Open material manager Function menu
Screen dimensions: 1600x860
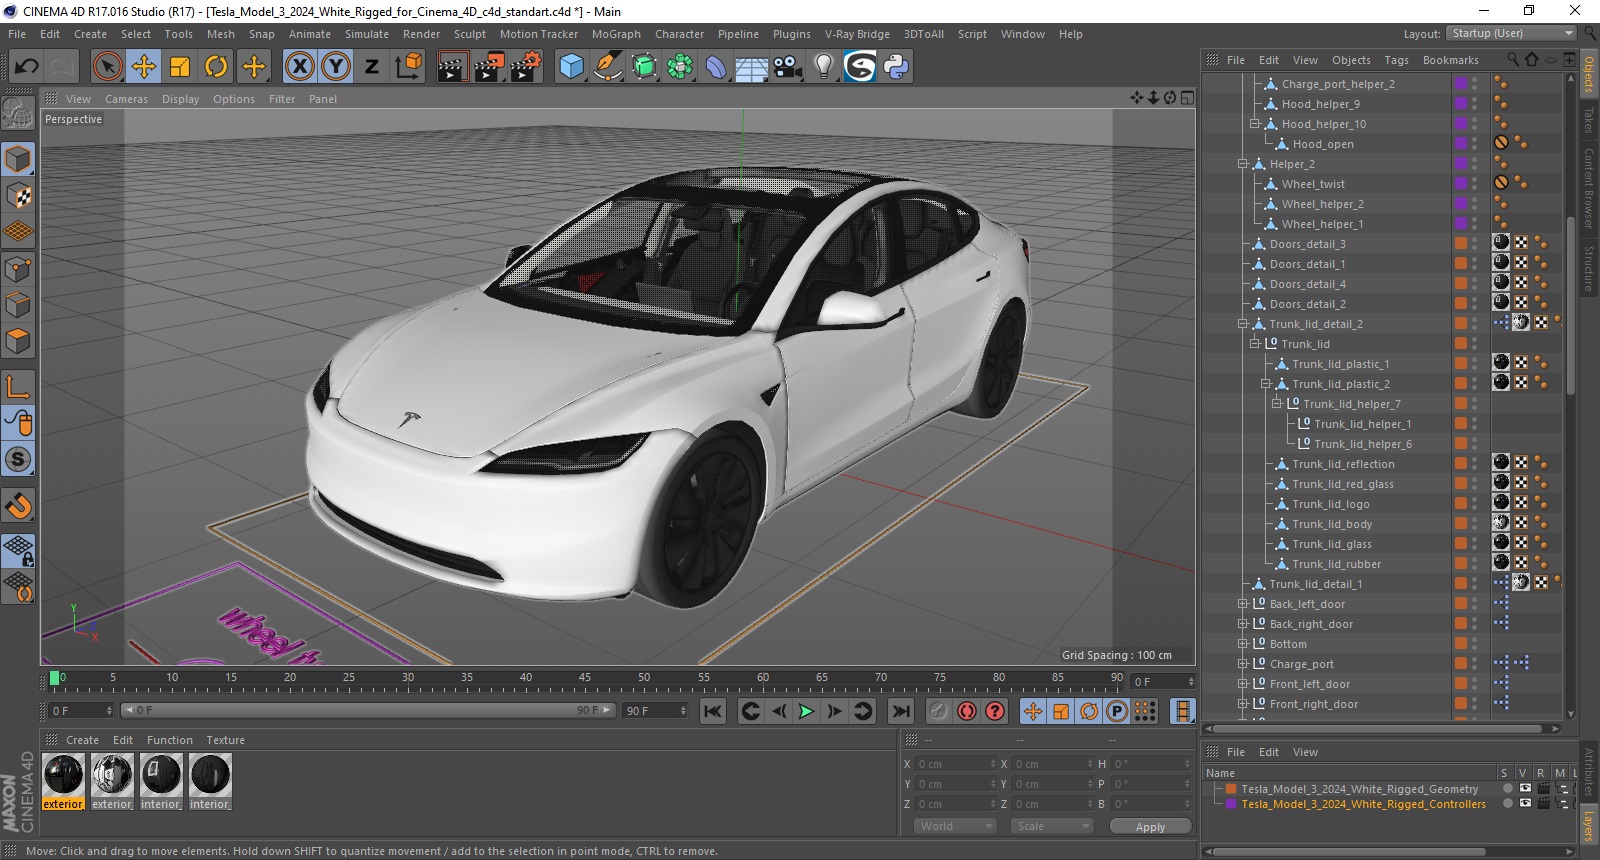coord(169,740)
